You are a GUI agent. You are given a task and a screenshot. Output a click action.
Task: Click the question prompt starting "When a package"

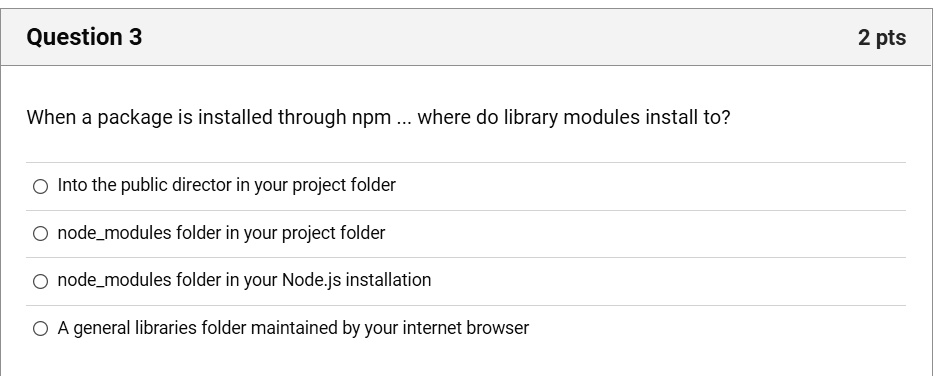(x=378, y=117)
